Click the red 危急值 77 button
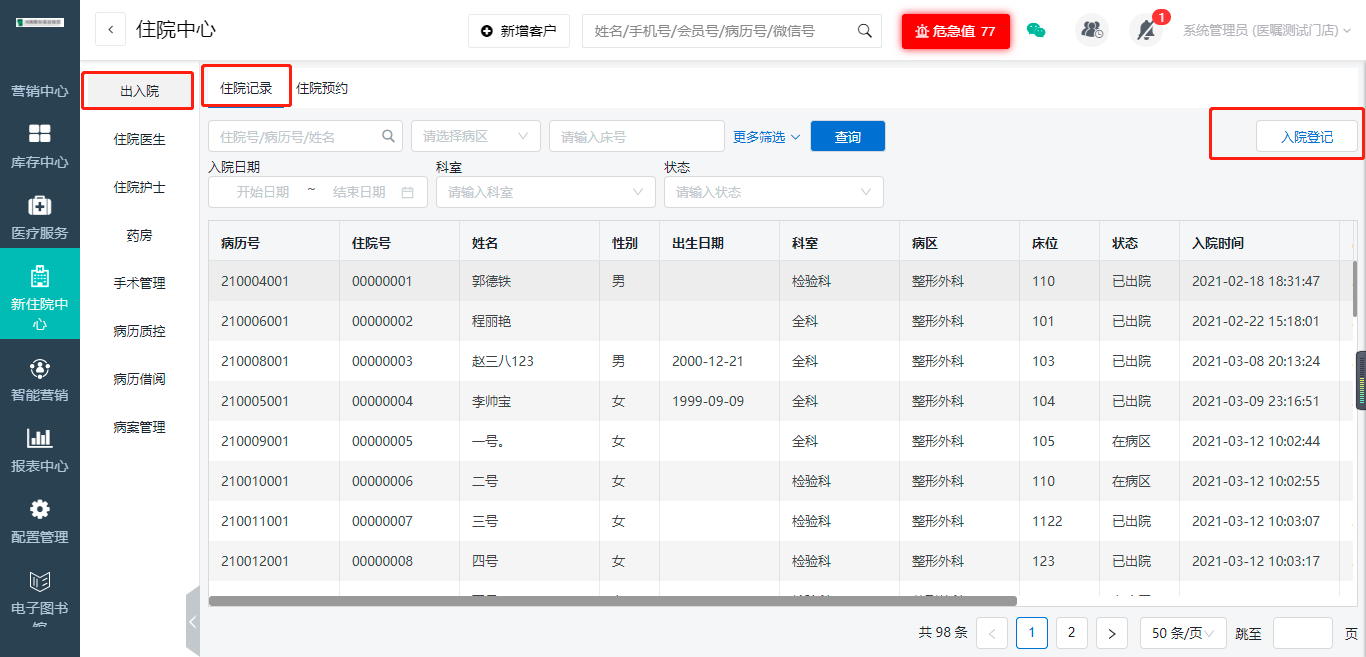Viewport: 1366px width, 657px height. point(955,31)
